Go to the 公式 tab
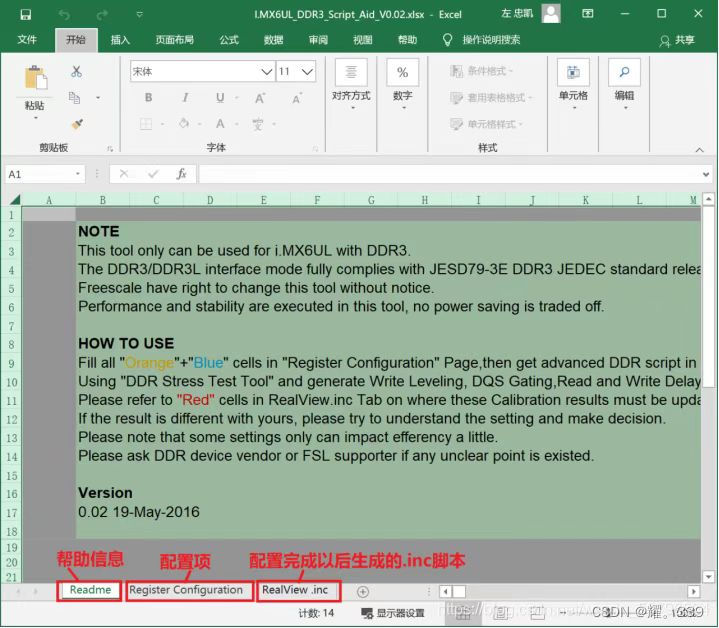Viewport: 719px width, 628px height. tap(229, 40)
